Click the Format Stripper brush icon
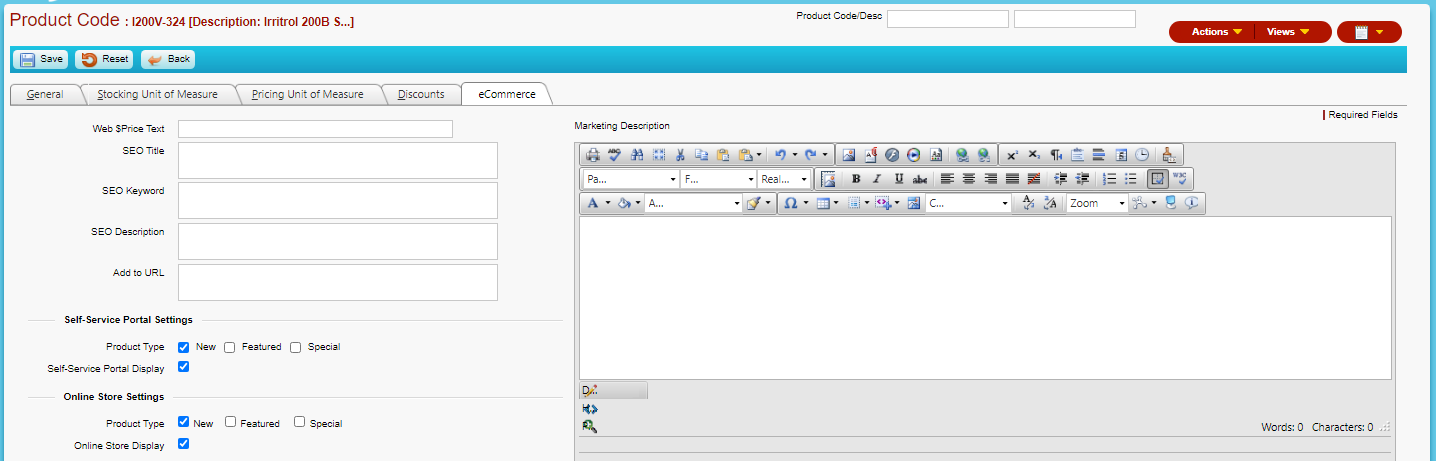The image size is (1436, 461). point(755,203)
